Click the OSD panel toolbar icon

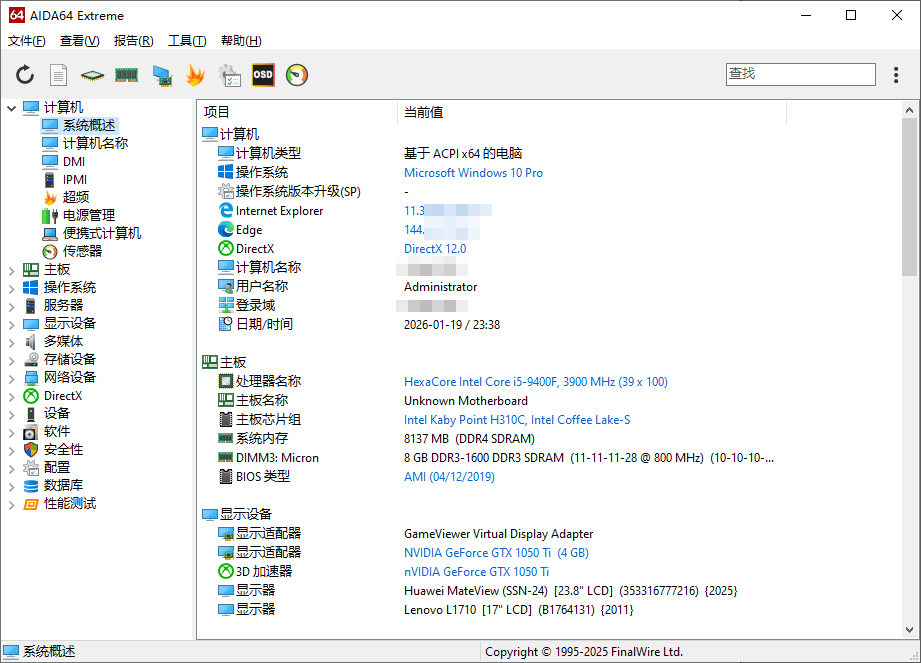click(x=263, y=75)
